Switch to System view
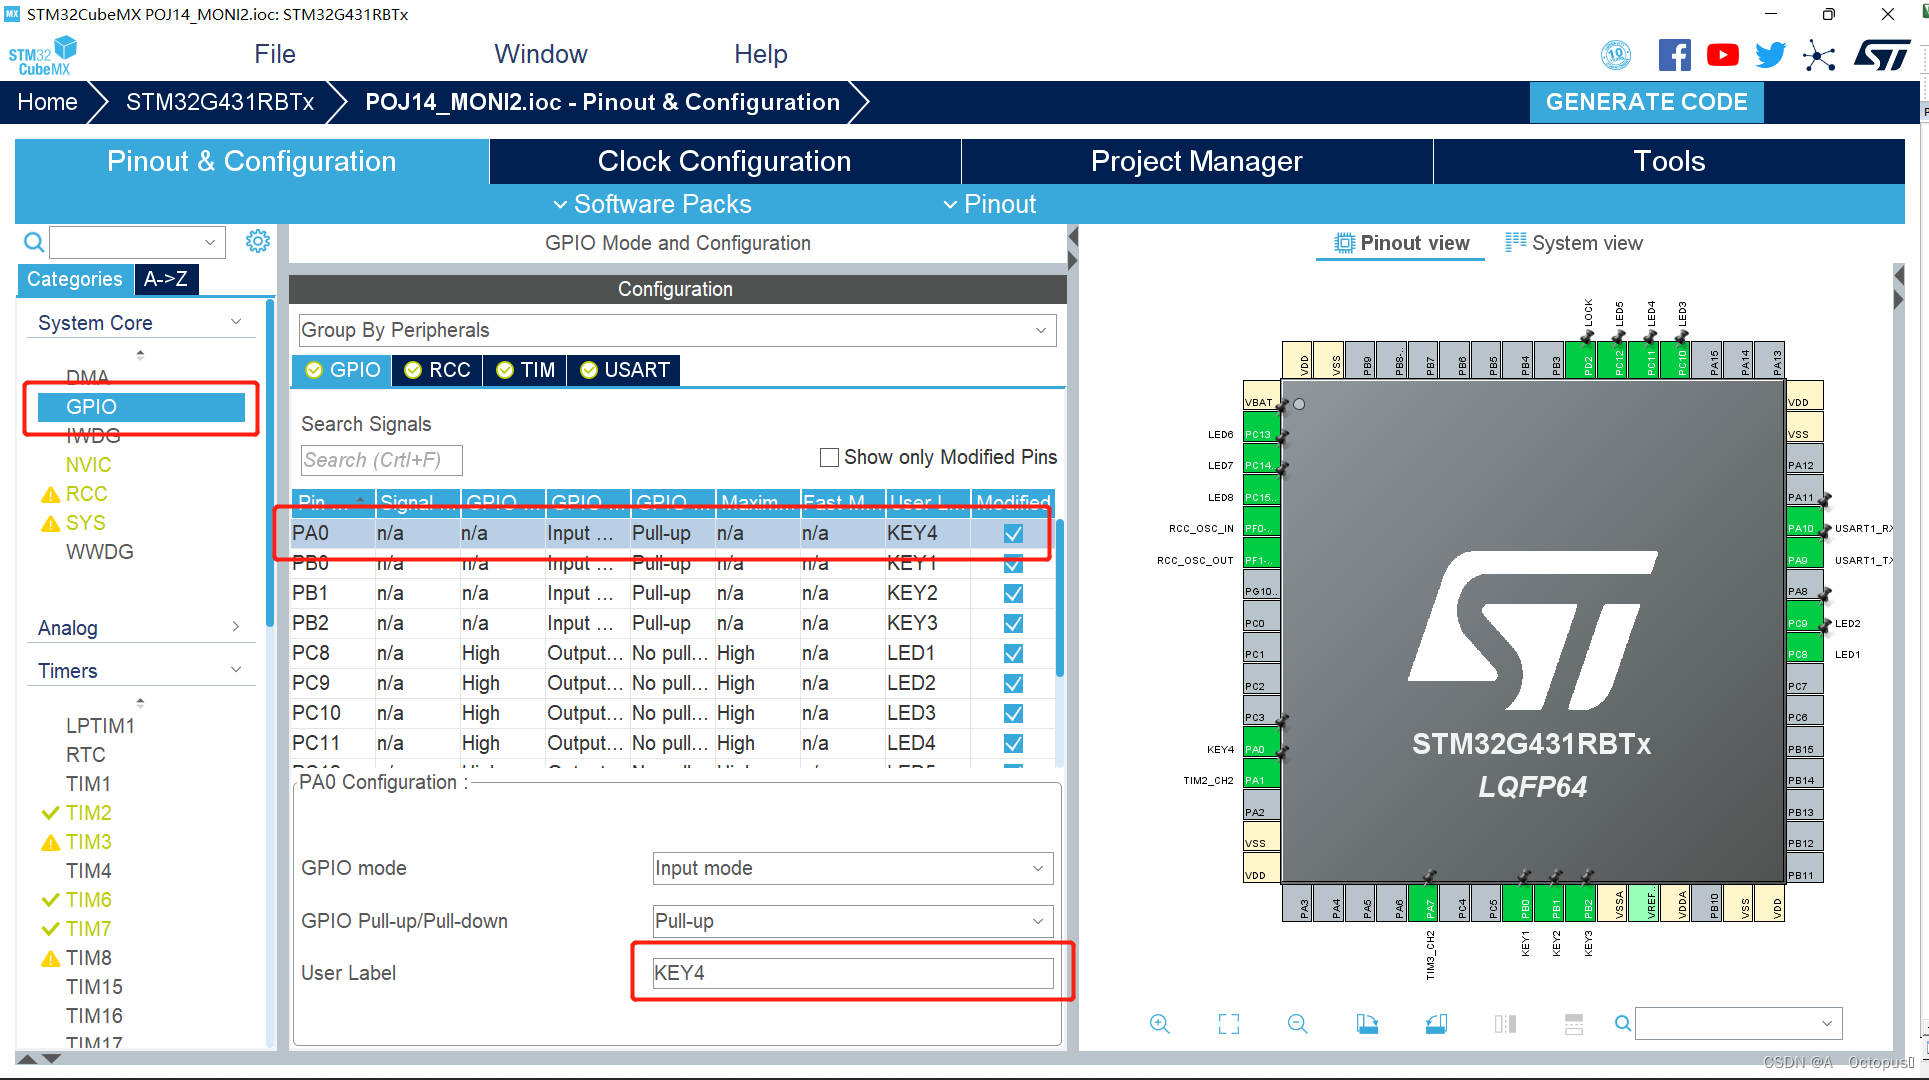 (x=1574, y=243)
